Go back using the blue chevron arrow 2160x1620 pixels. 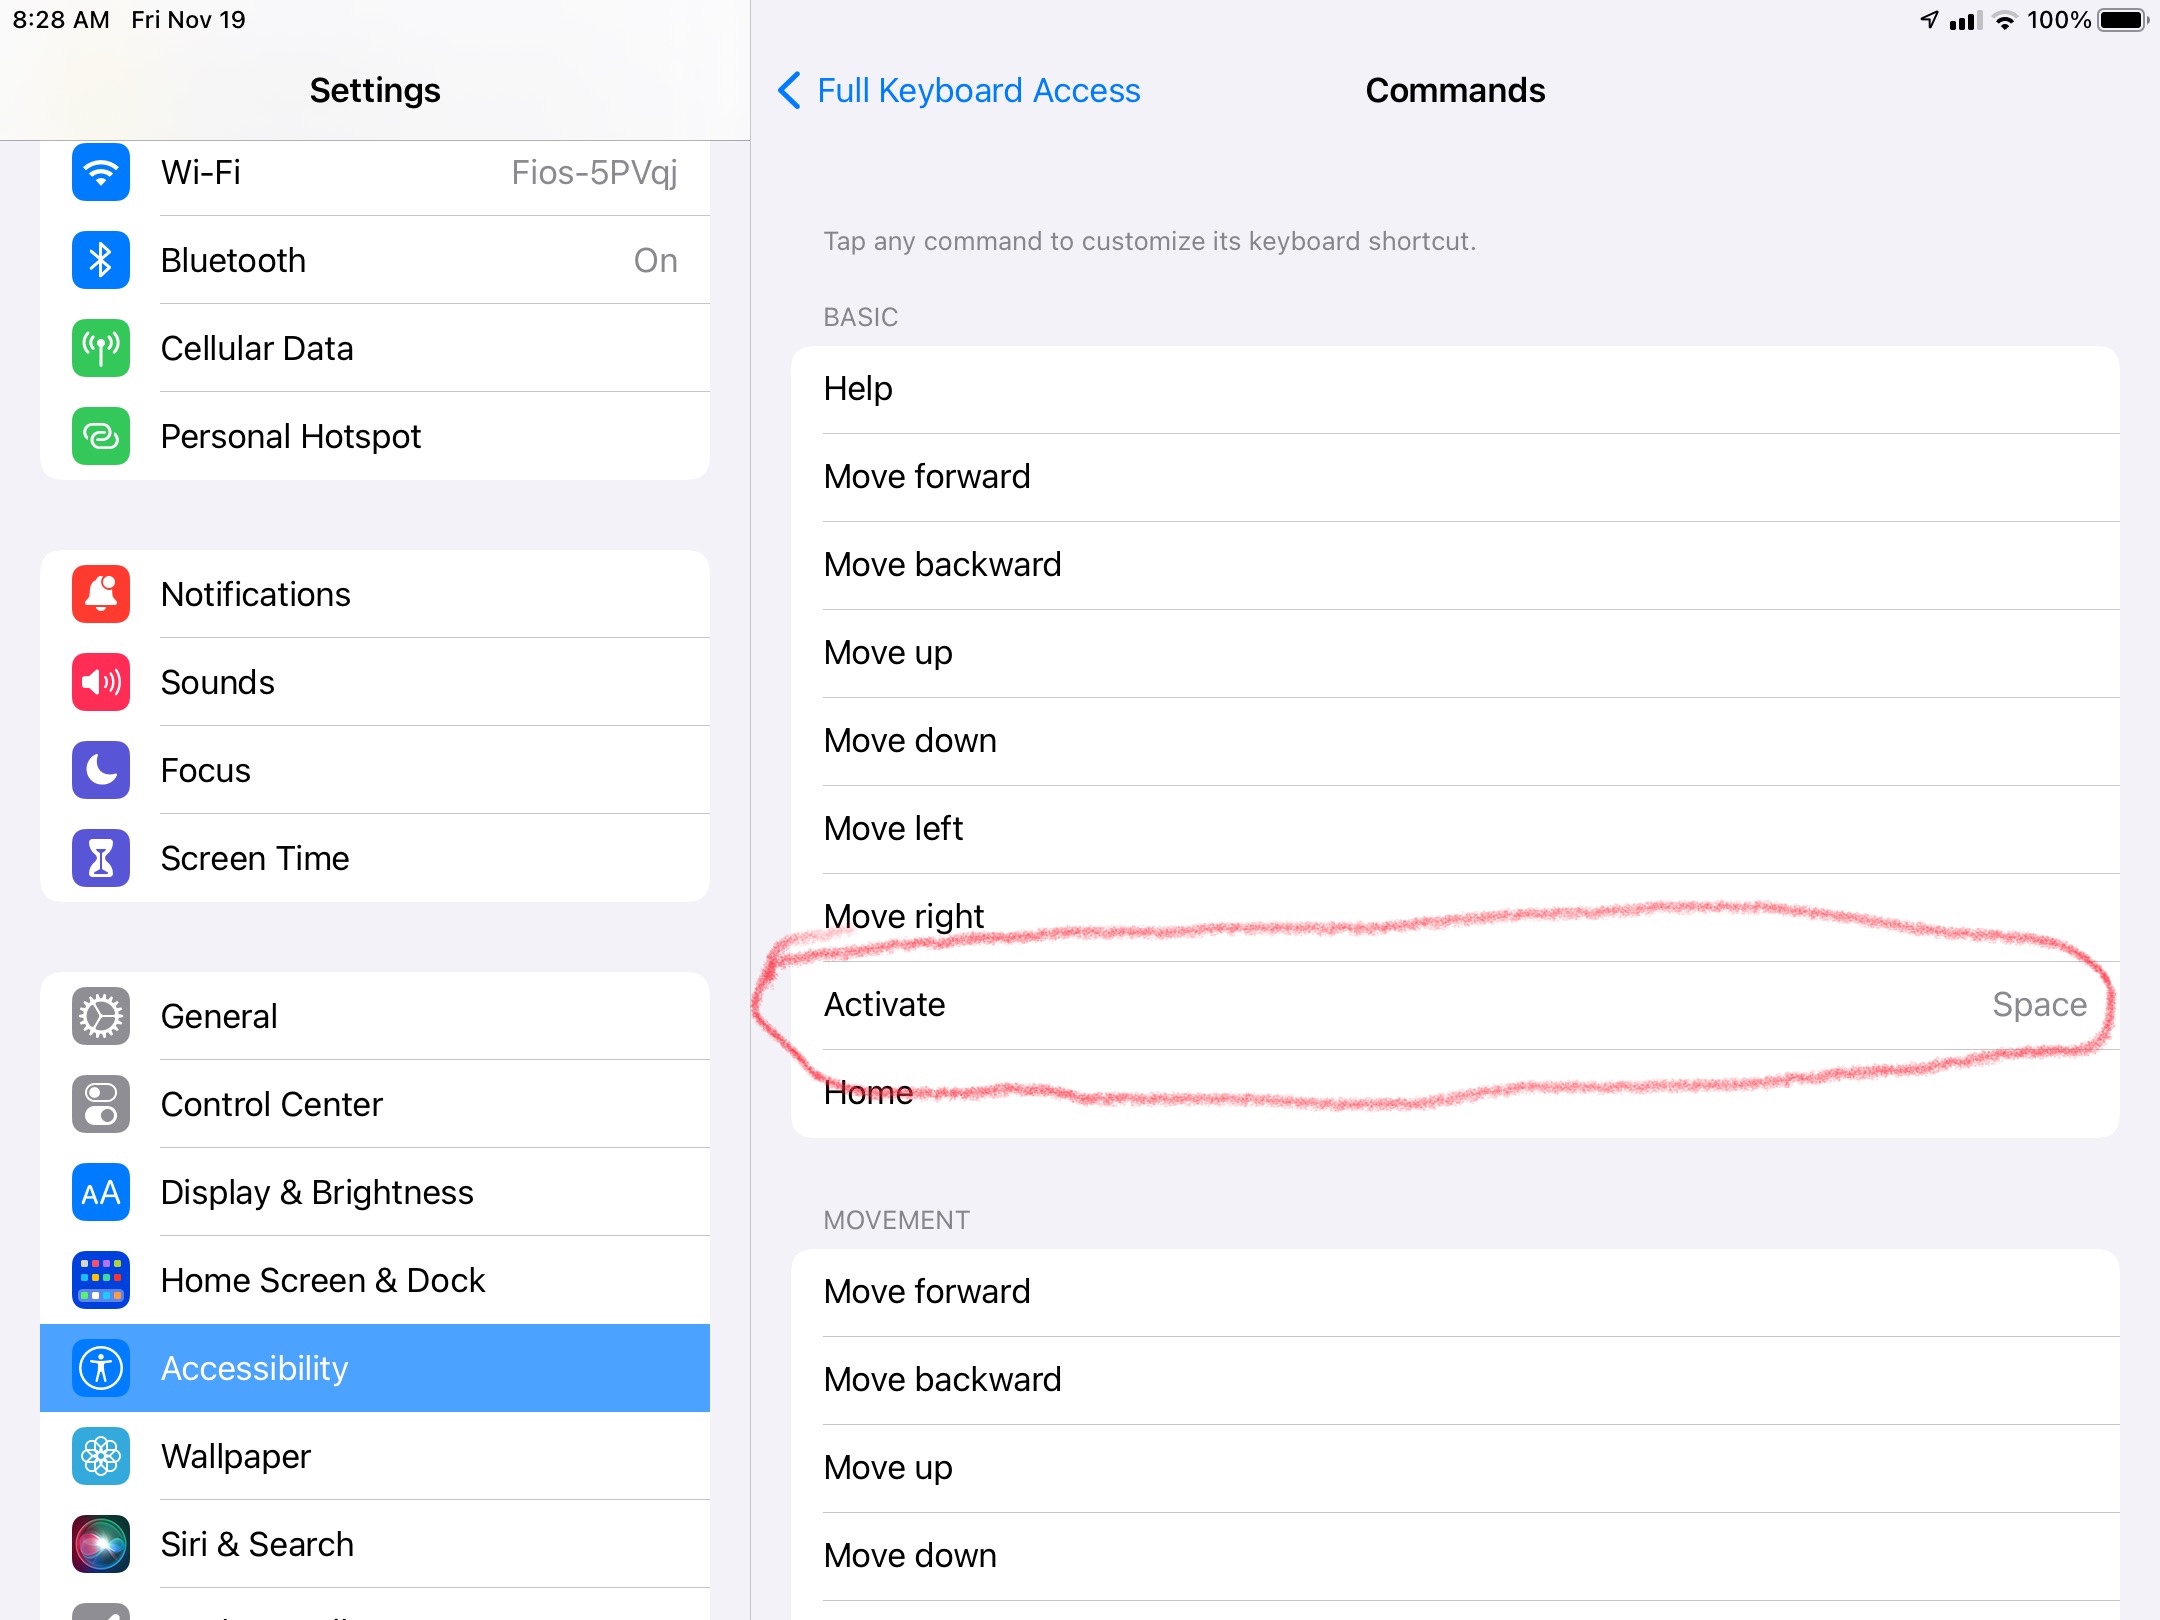click(x=789, y=91)
